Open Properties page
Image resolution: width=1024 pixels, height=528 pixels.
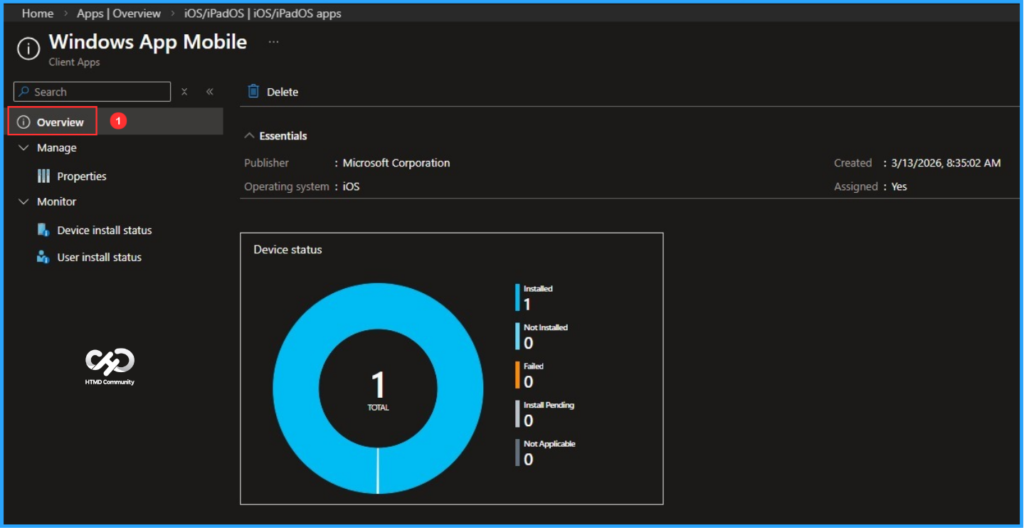point(82,176)
